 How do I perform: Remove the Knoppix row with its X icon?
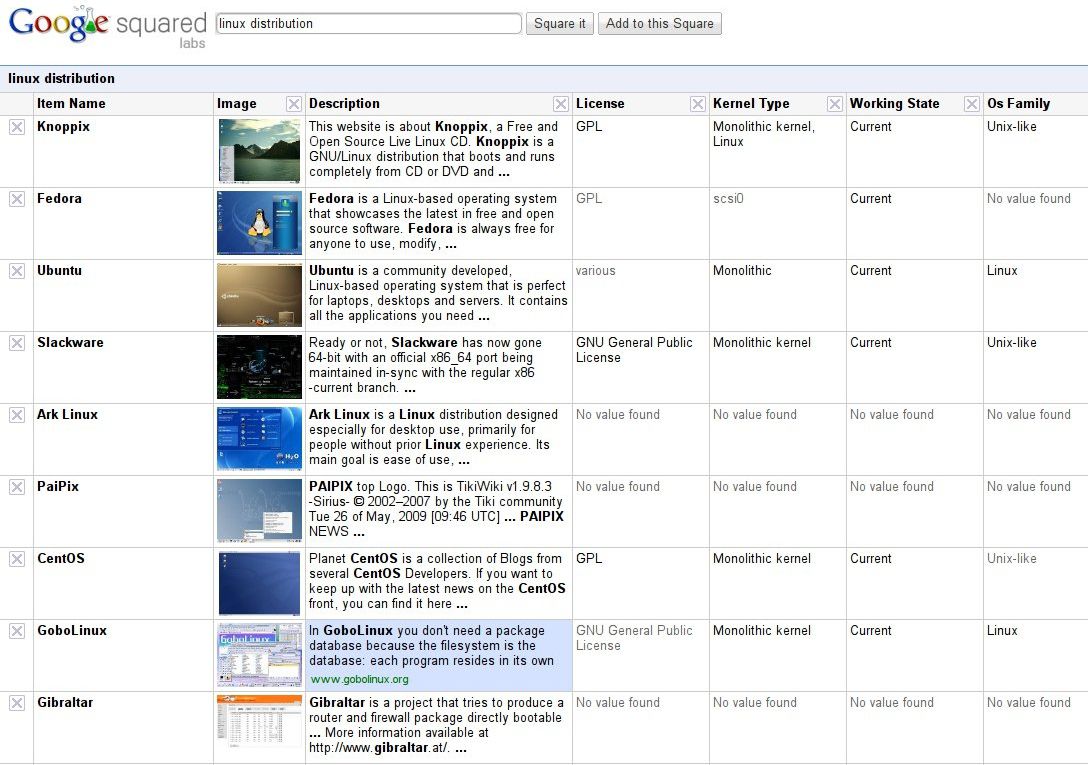click(x=17, y=127)
